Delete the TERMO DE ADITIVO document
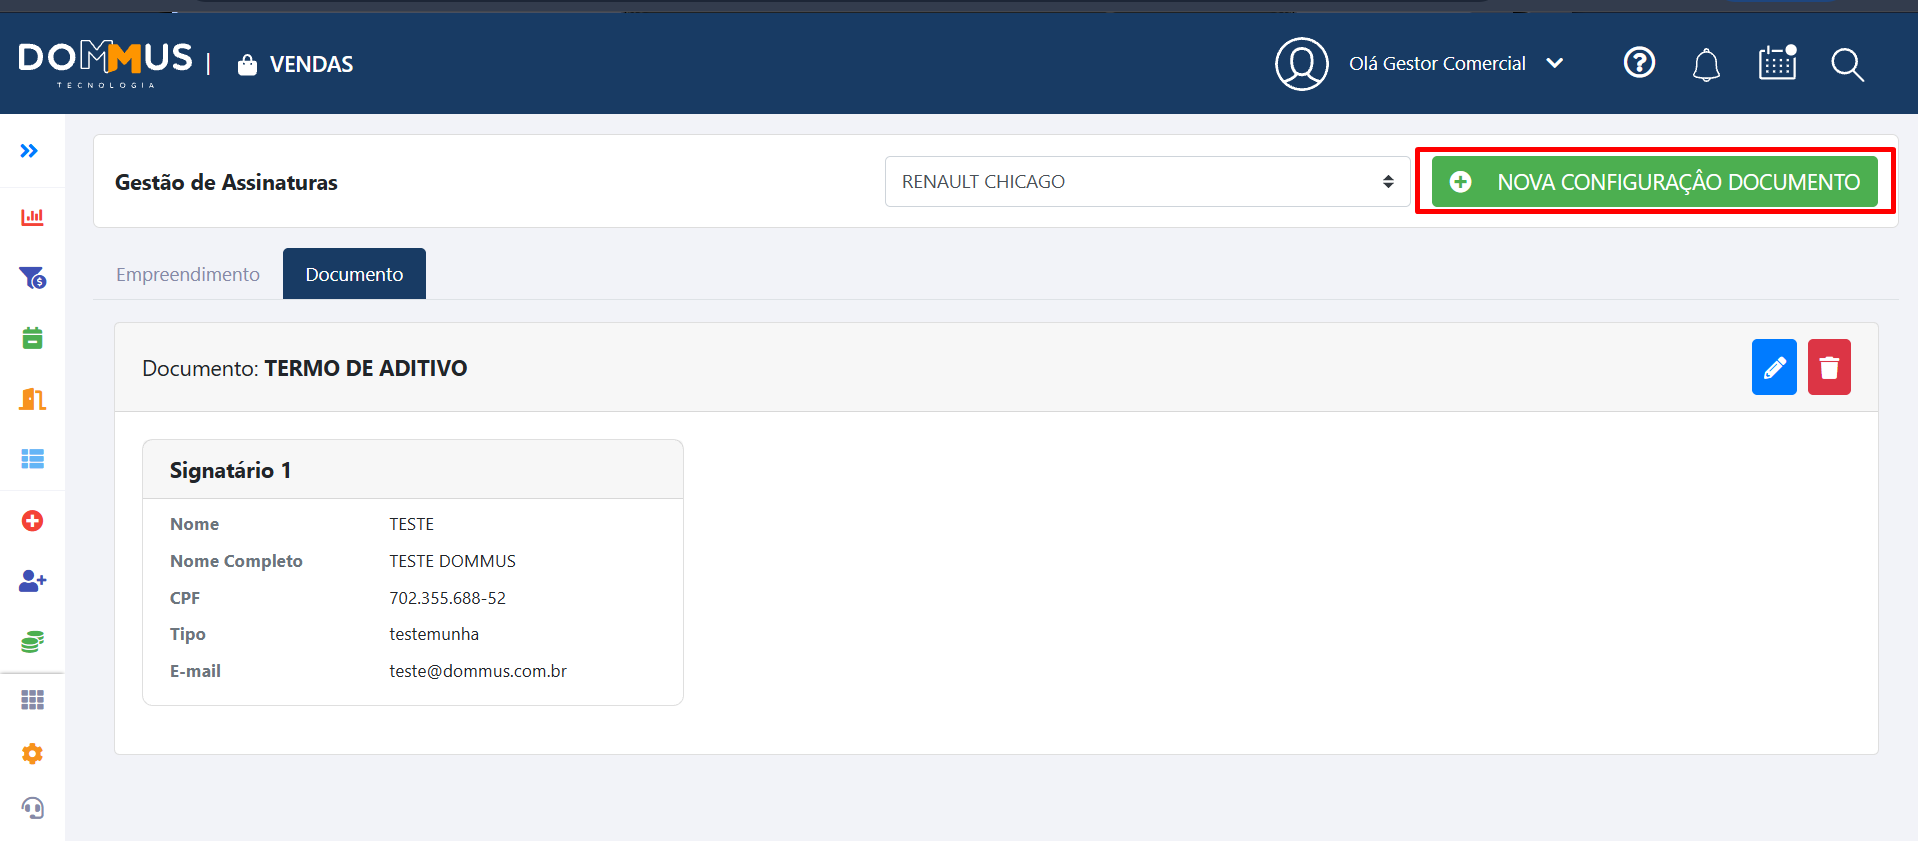 point(1829,367)
